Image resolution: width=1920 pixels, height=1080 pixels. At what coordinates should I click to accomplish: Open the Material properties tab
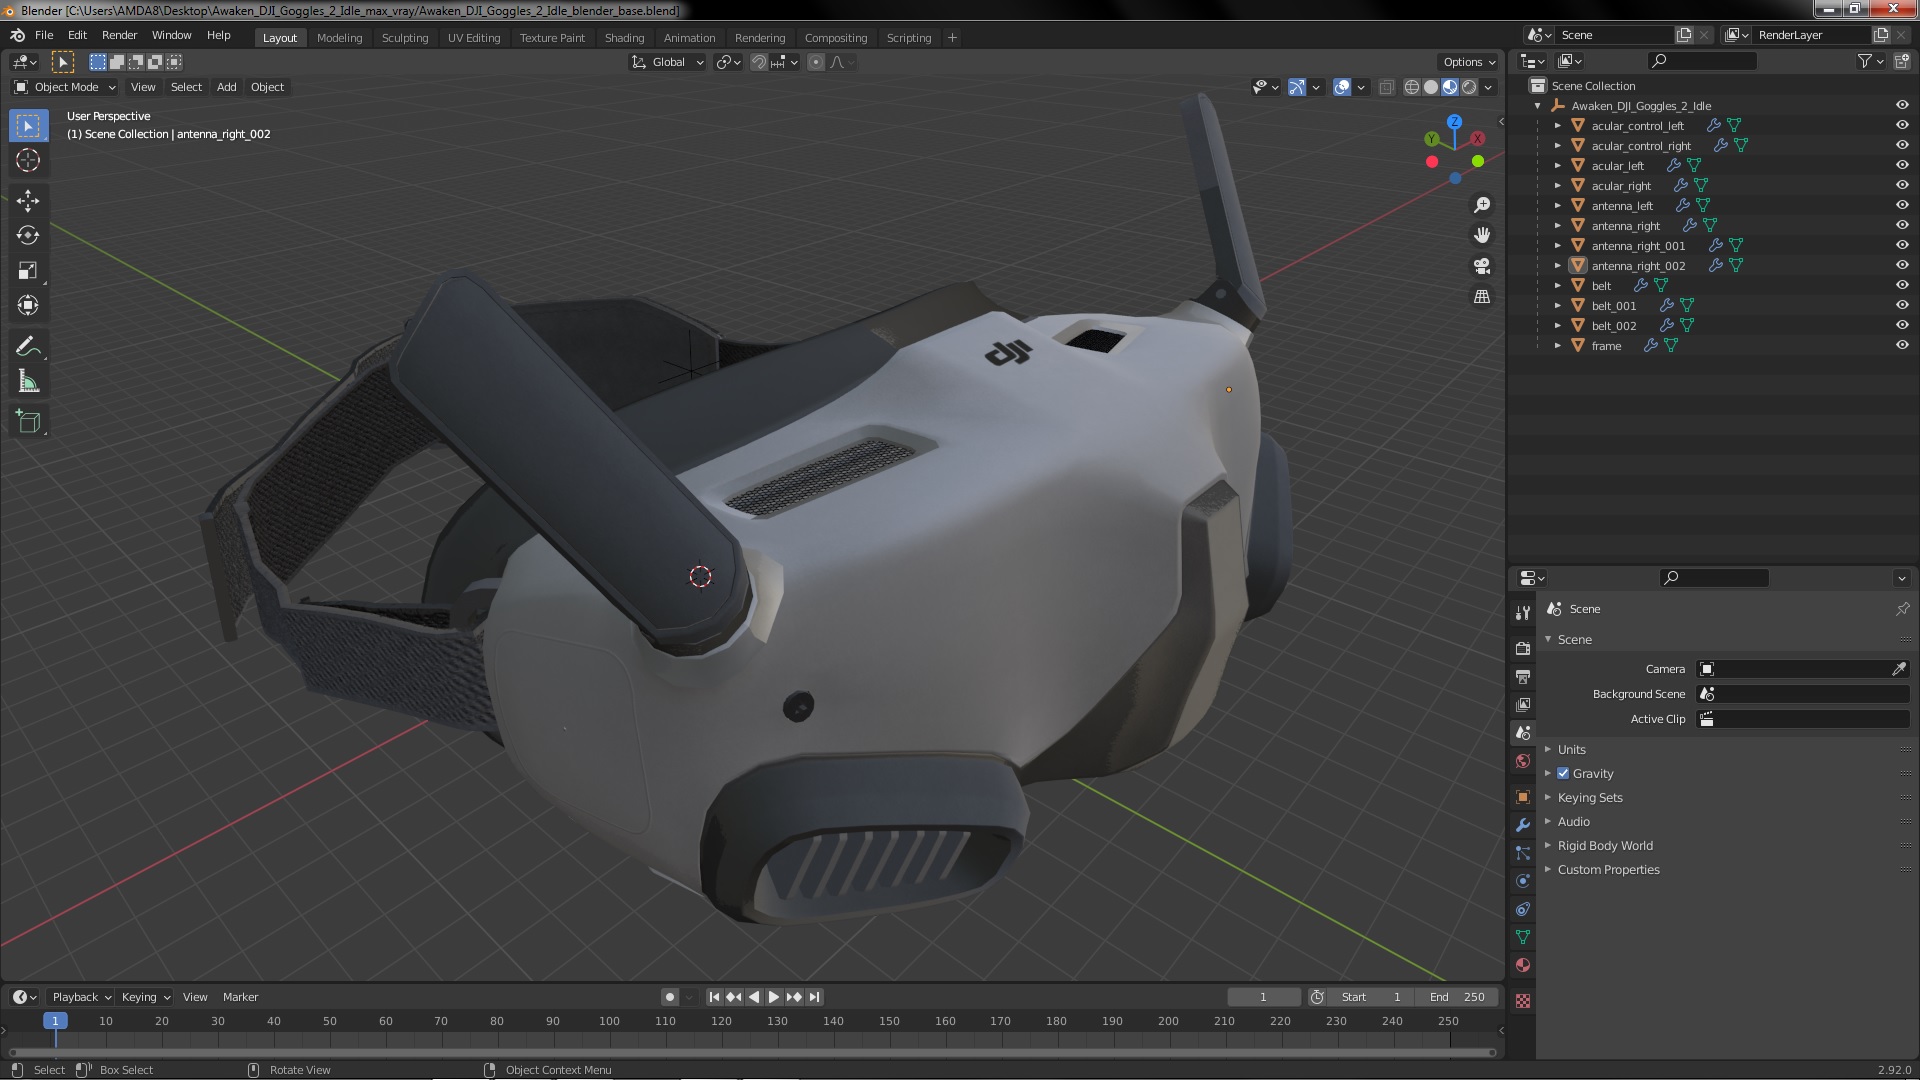1523,965
